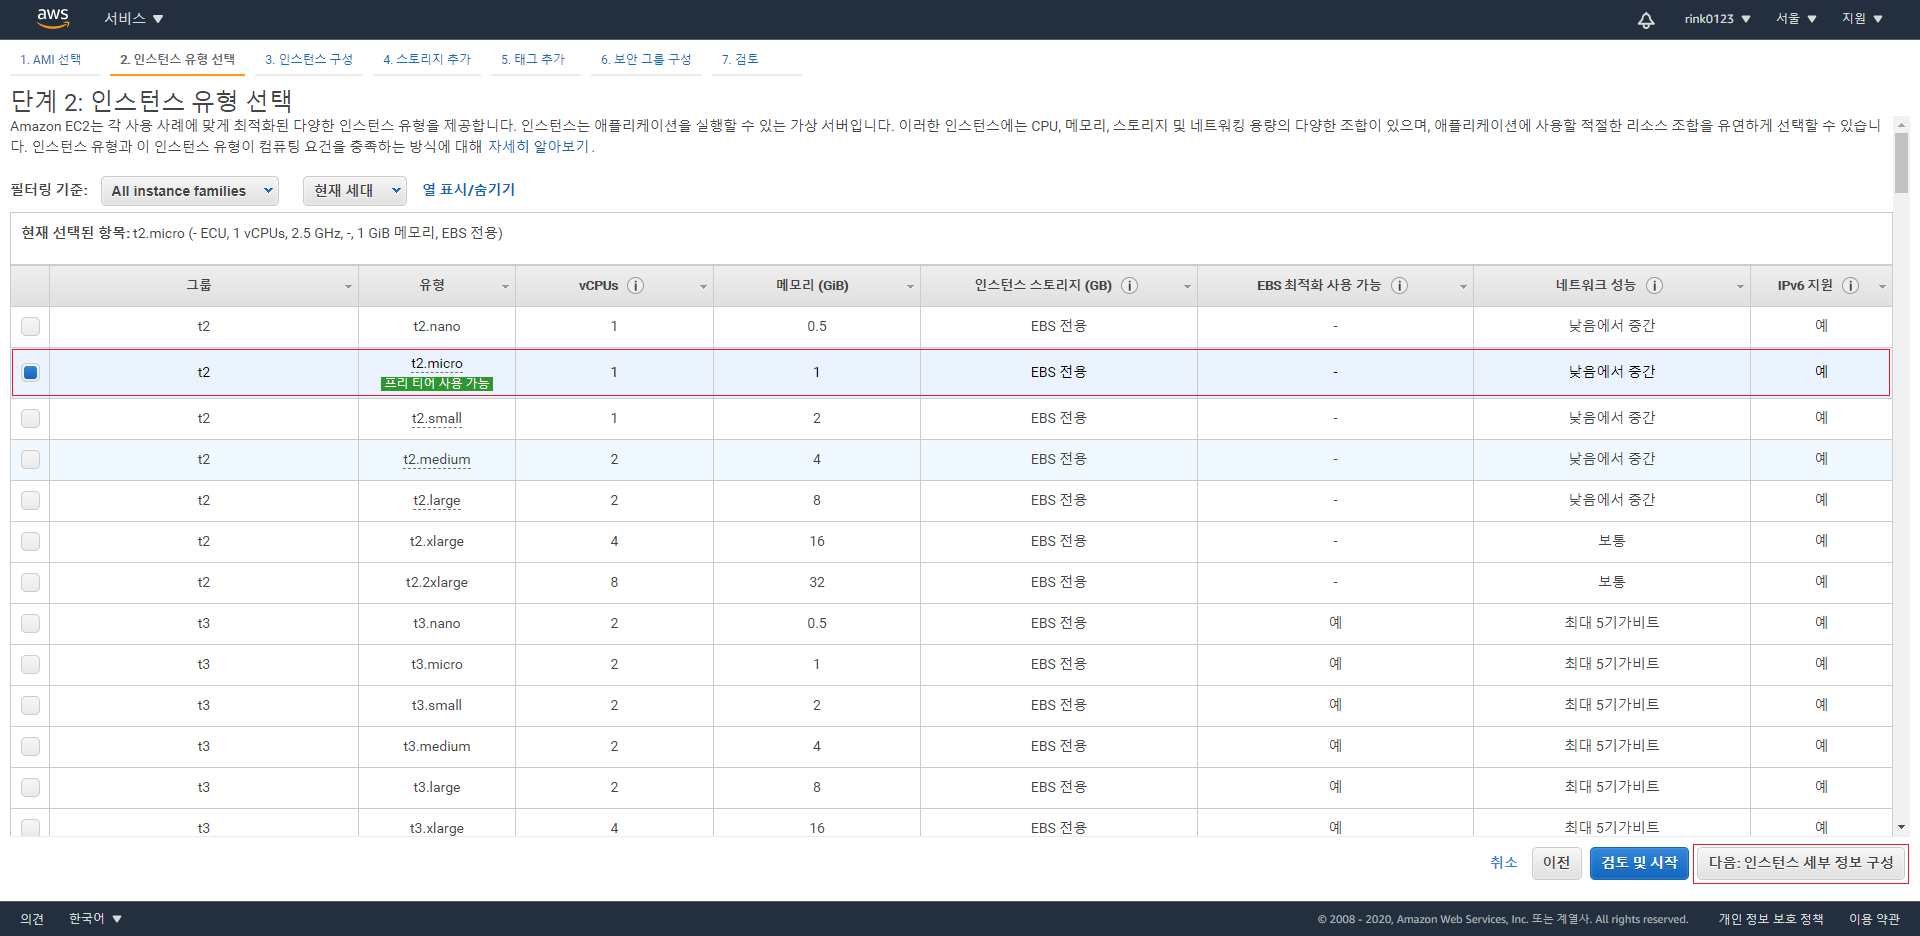Open the 서비스 services dropdown
This screenshot has width=1920, height=936.
134,19
